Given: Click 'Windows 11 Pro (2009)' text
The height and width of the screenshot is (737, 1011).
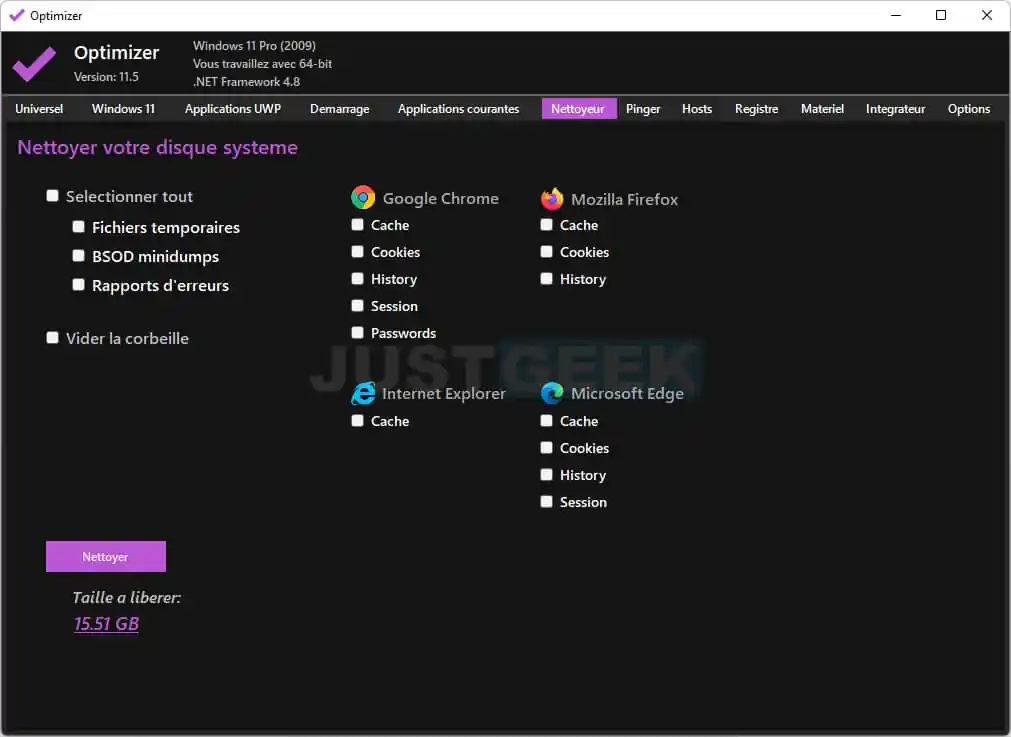Looking at the screenshot, I should point(254,46).
